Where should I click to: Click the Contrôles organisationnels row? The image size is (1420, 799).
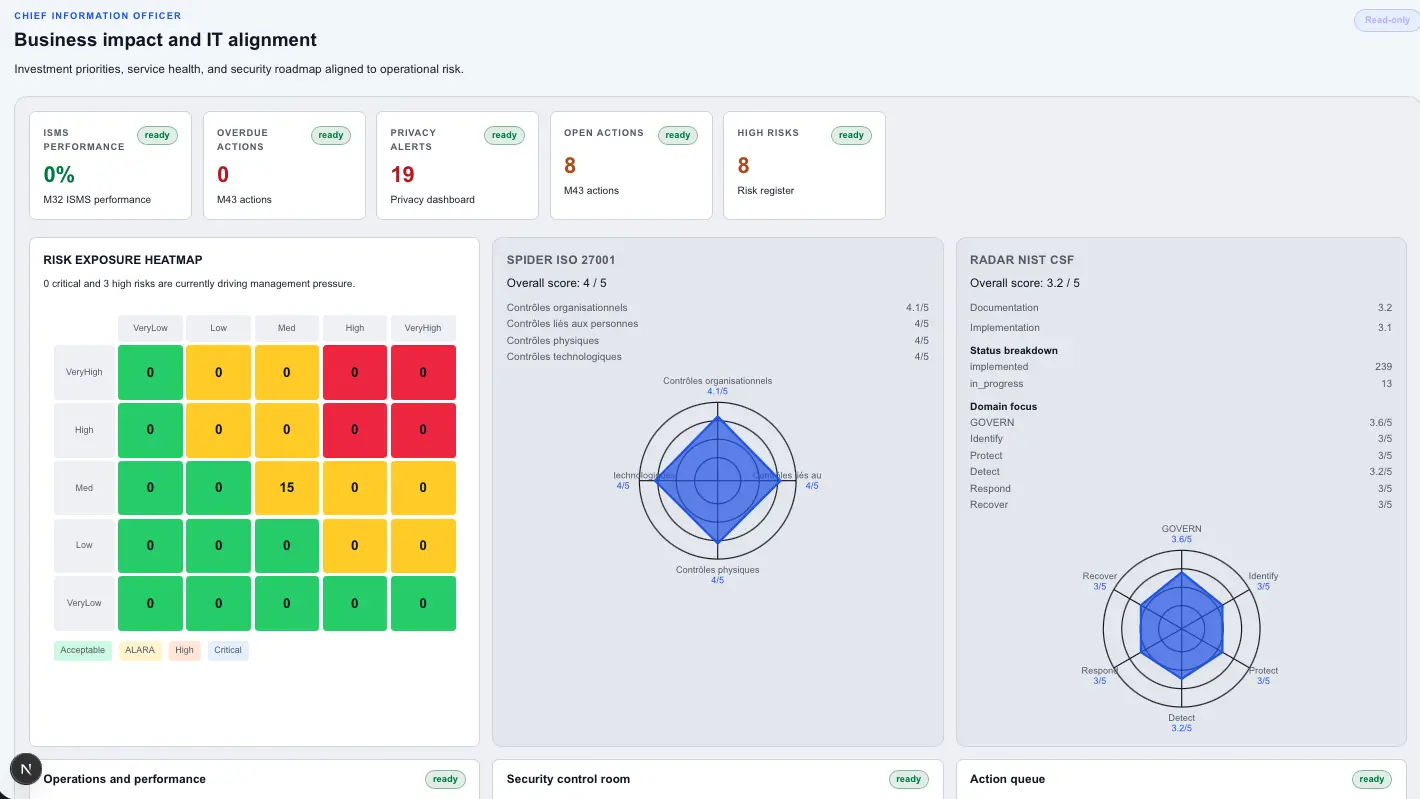click(x=718, y=308)
